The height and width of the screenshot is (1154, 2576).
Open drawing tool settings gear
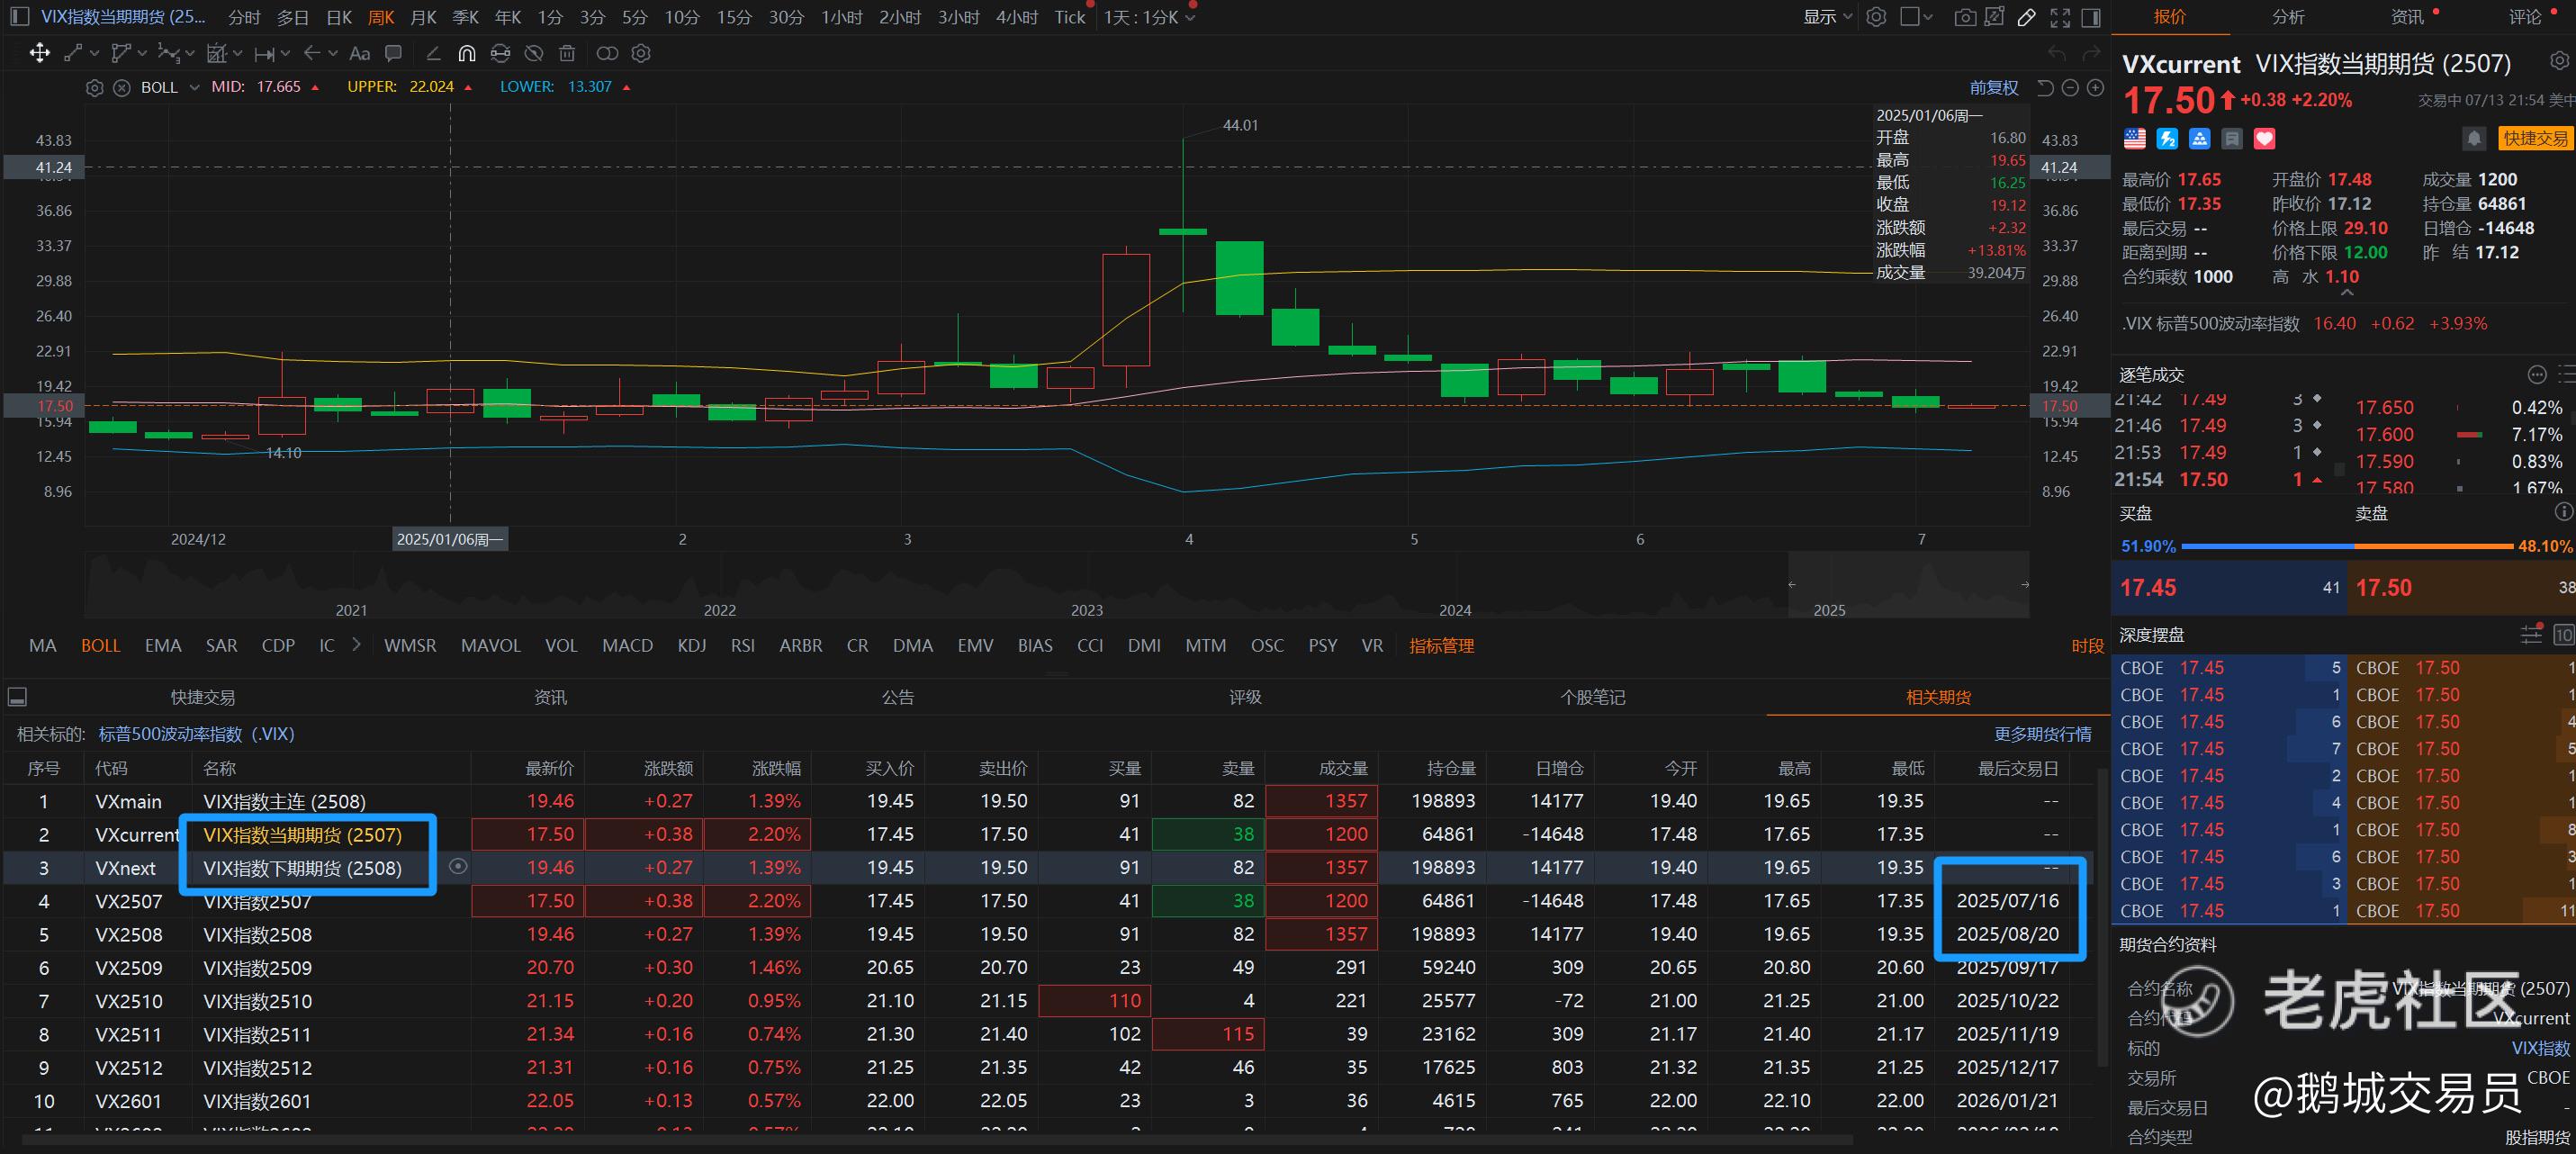641,53
